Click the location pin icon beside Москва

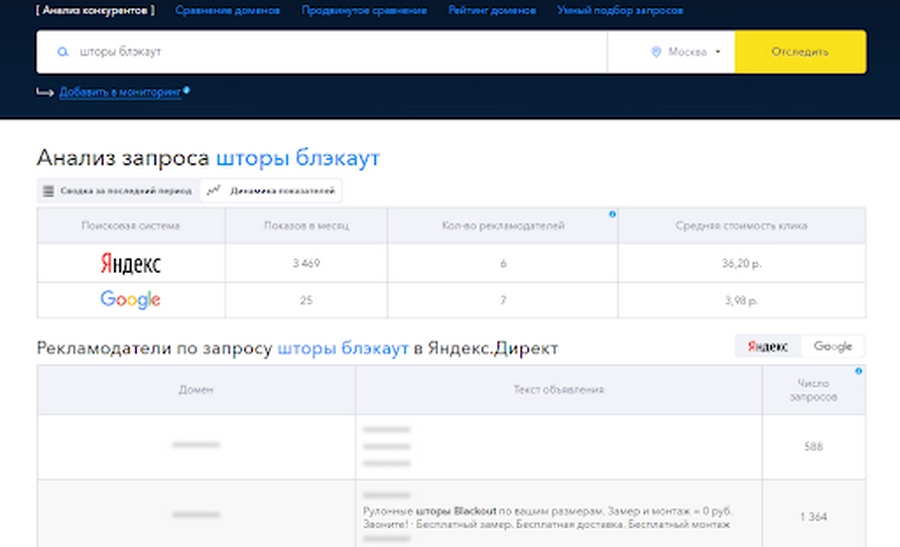pos(656,52)
